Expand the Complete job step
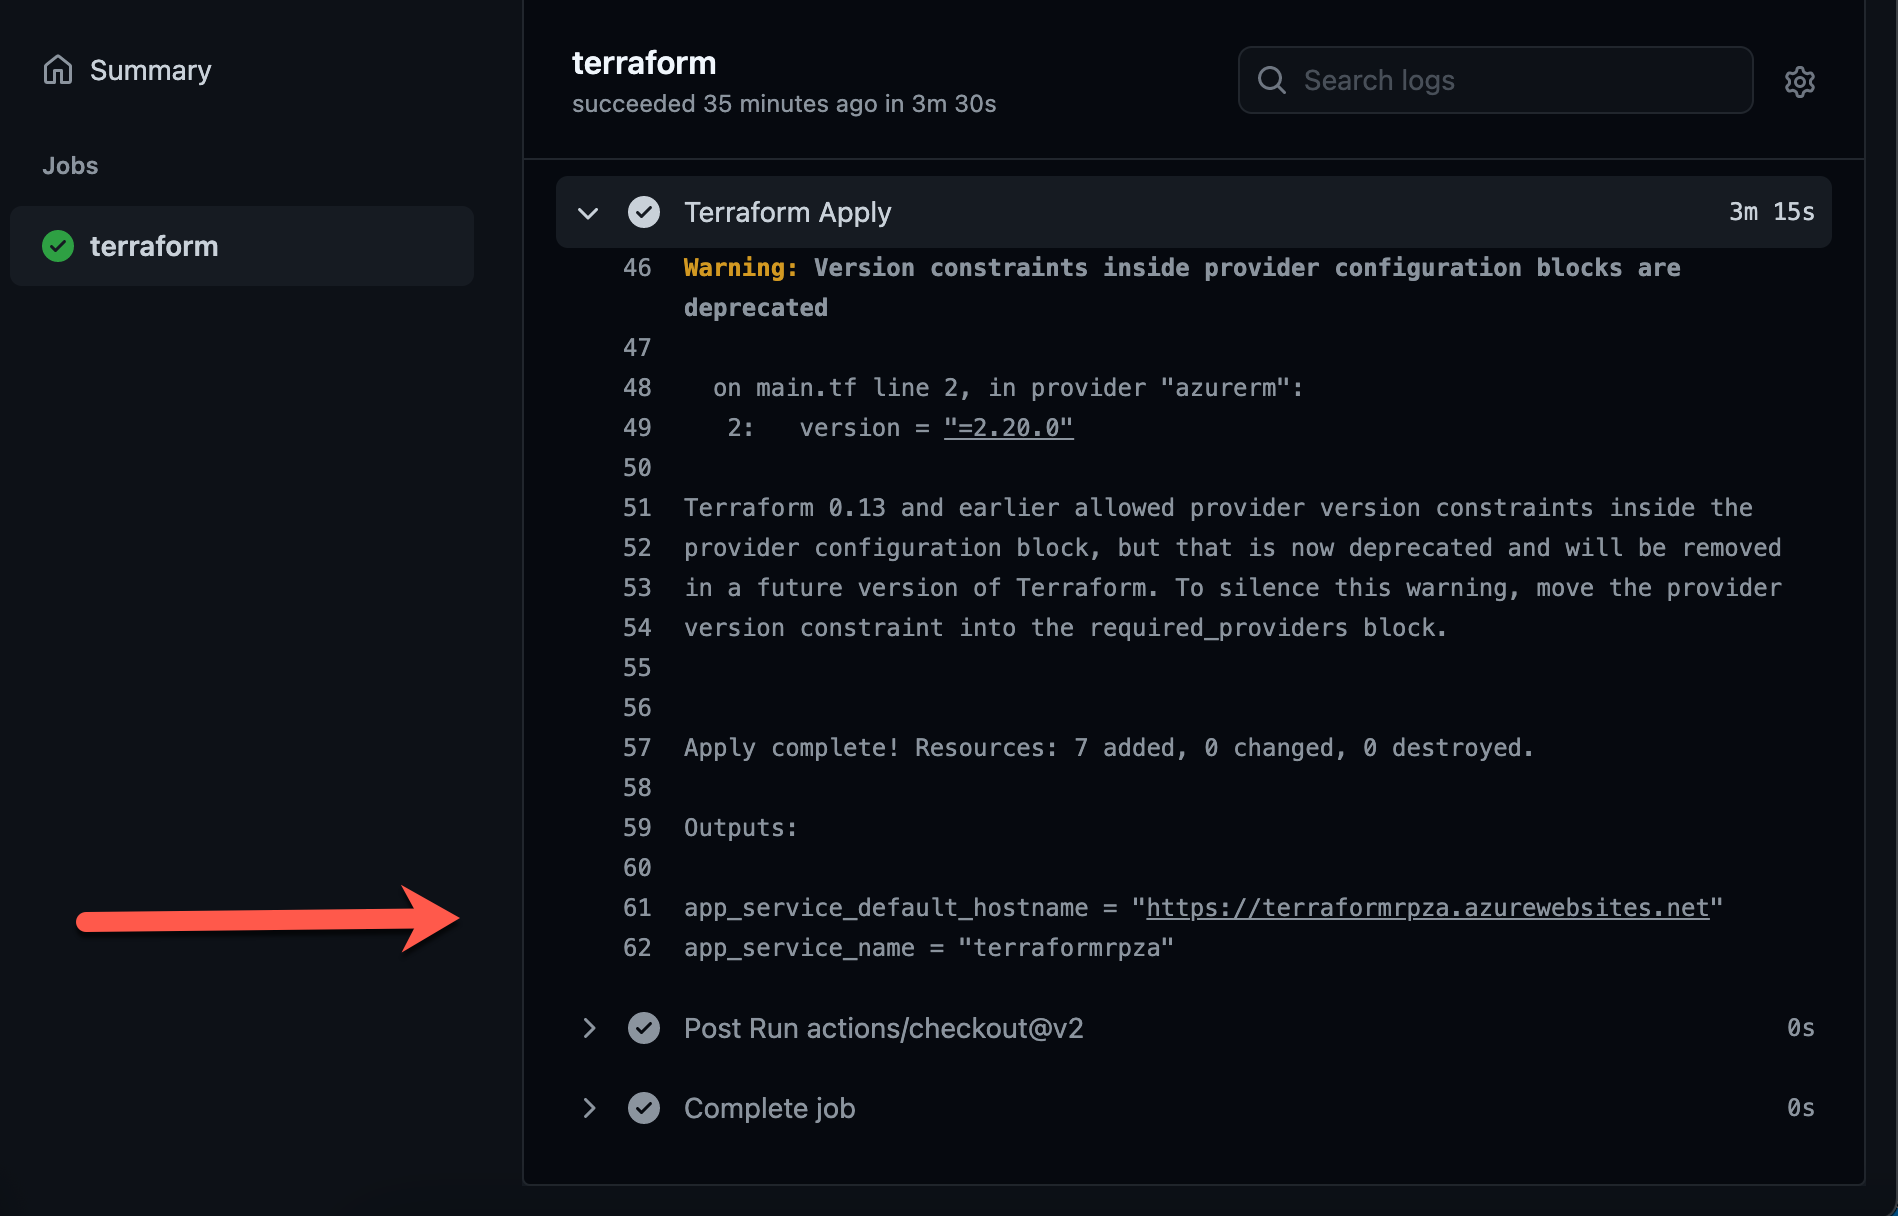 pos(588,1108)
